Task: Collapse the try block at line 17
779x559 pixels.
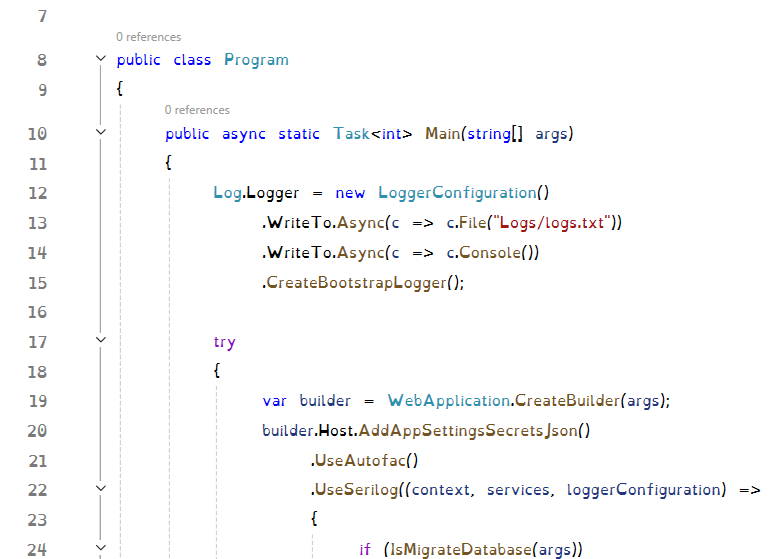Action: [x=101, y=340]
